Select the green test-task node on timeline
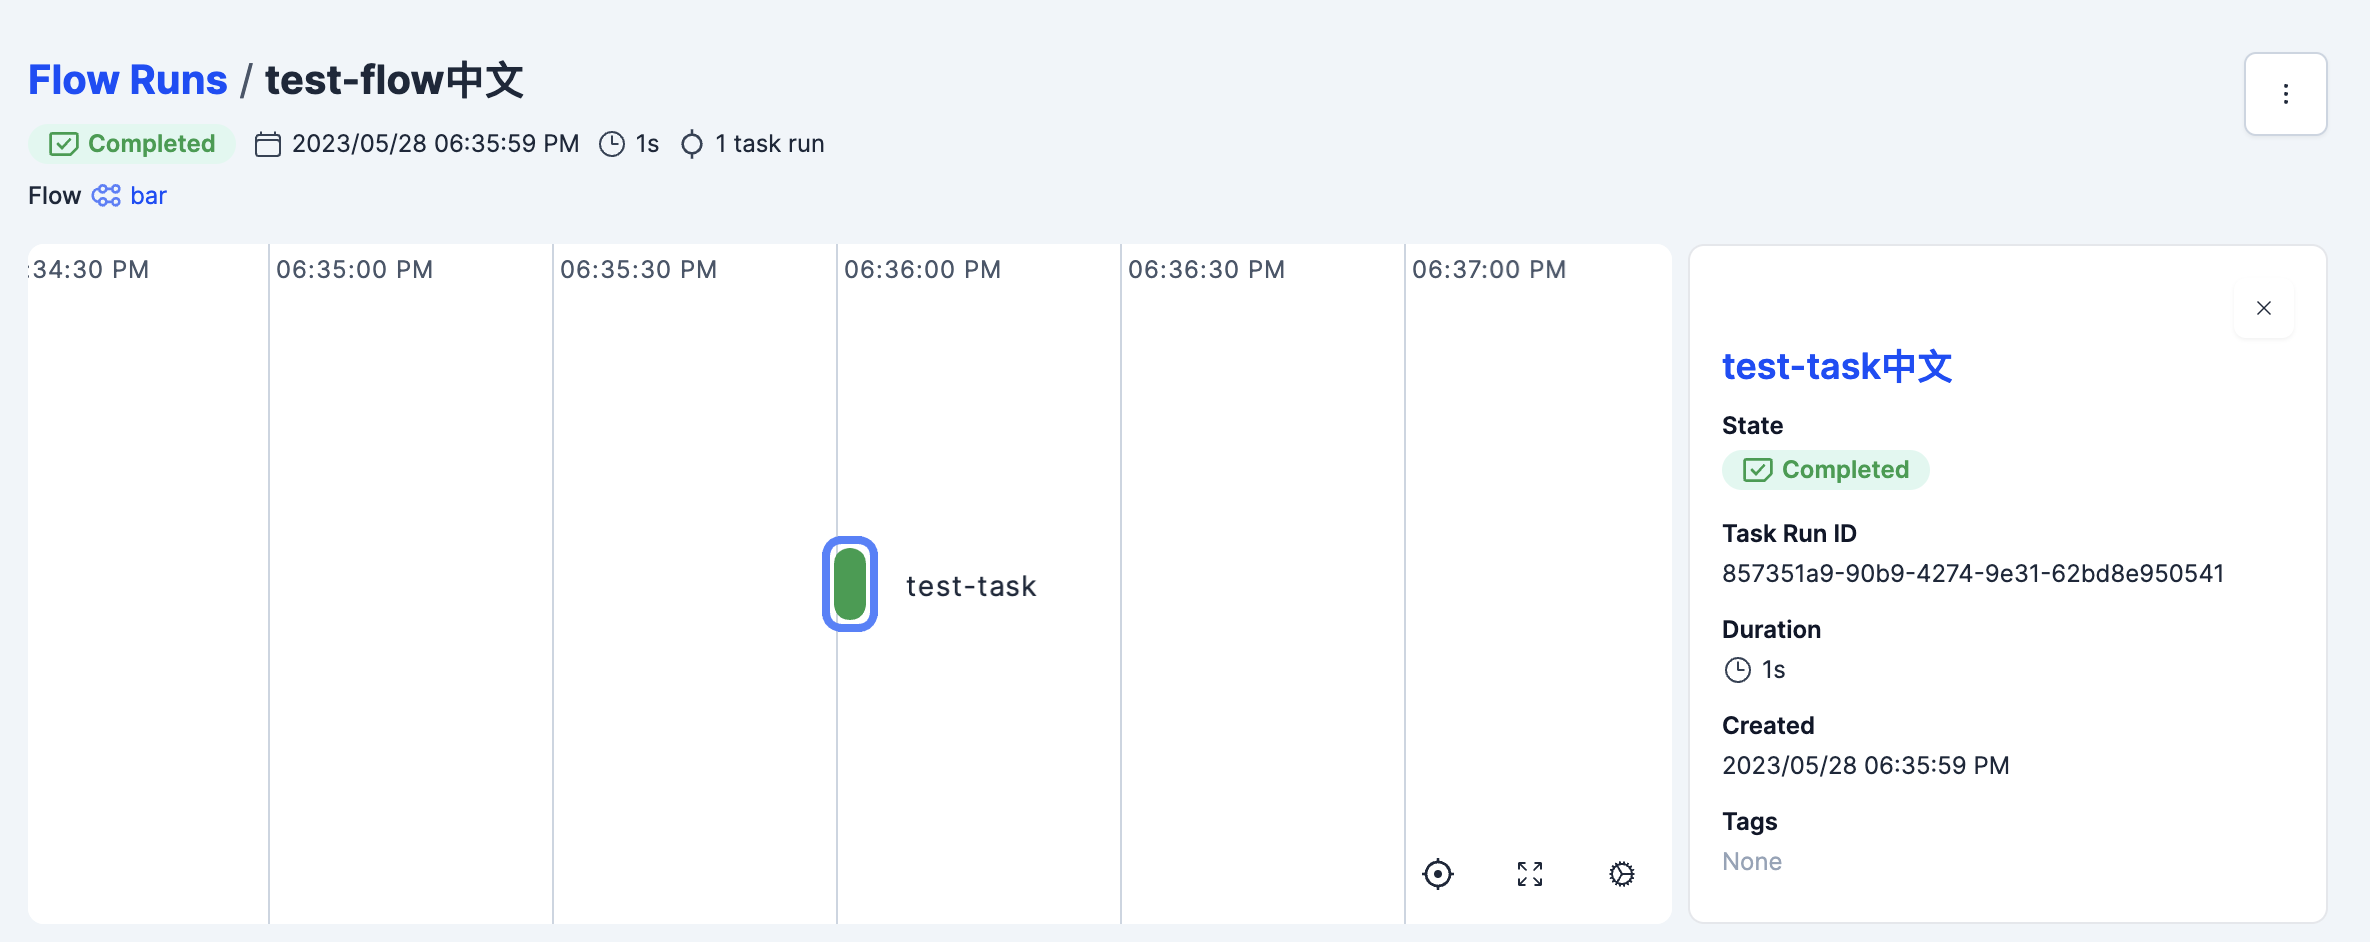The width and height of the screenshot is (2370, 942). (x=849, y=585)
